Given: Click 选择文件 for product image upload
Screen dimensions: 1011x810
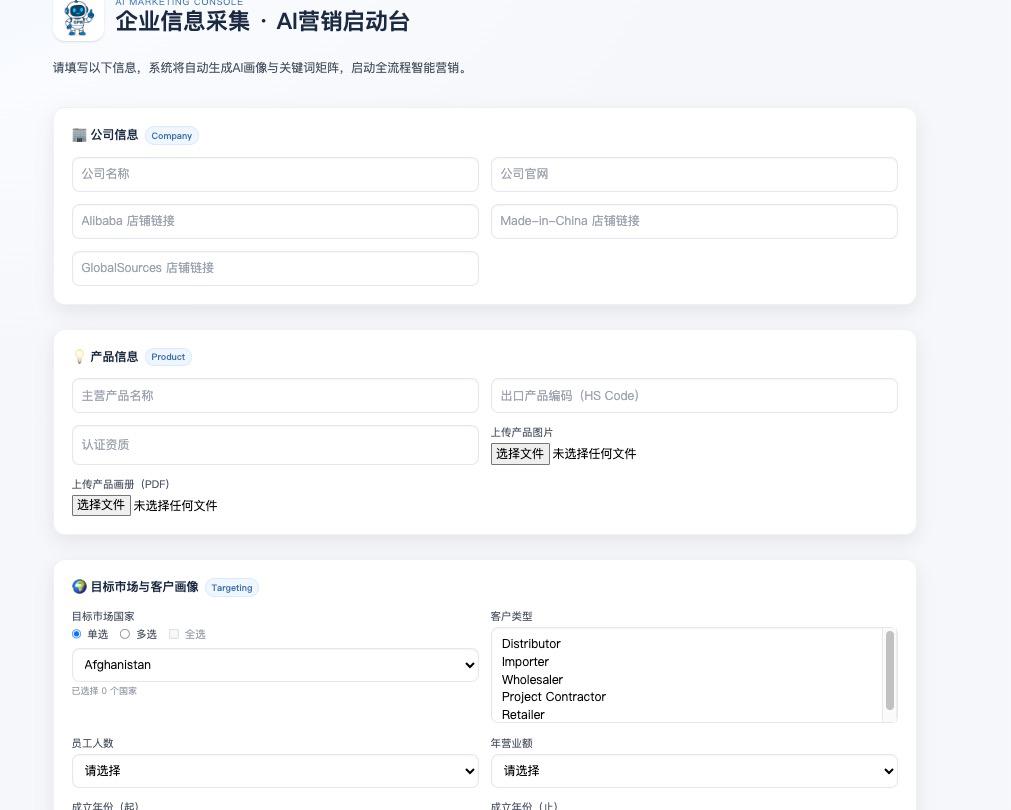Looking at the screenshot, I should point(520,454).
